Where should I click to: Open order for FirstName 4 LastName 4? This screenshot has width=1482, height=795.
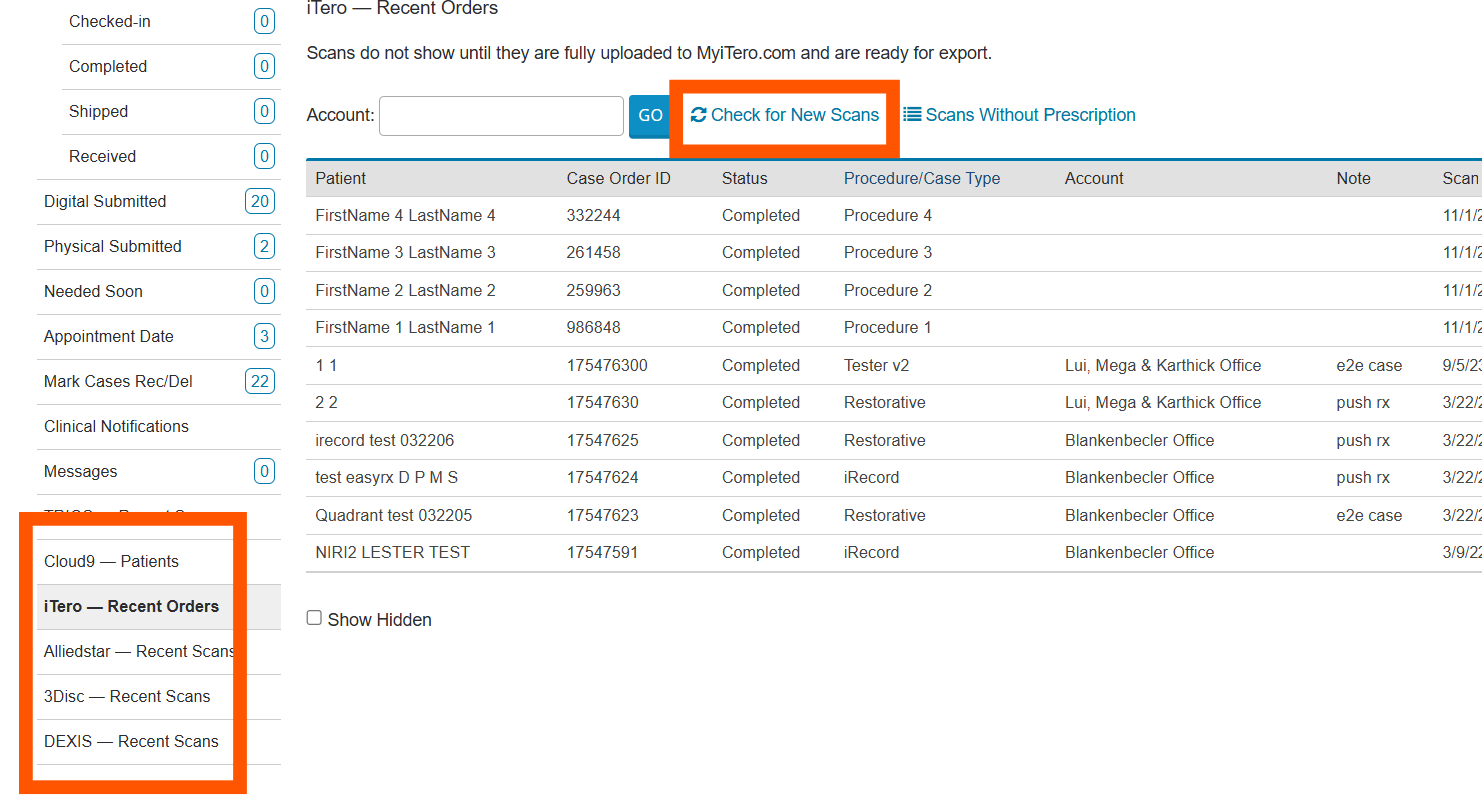point(405,215)
